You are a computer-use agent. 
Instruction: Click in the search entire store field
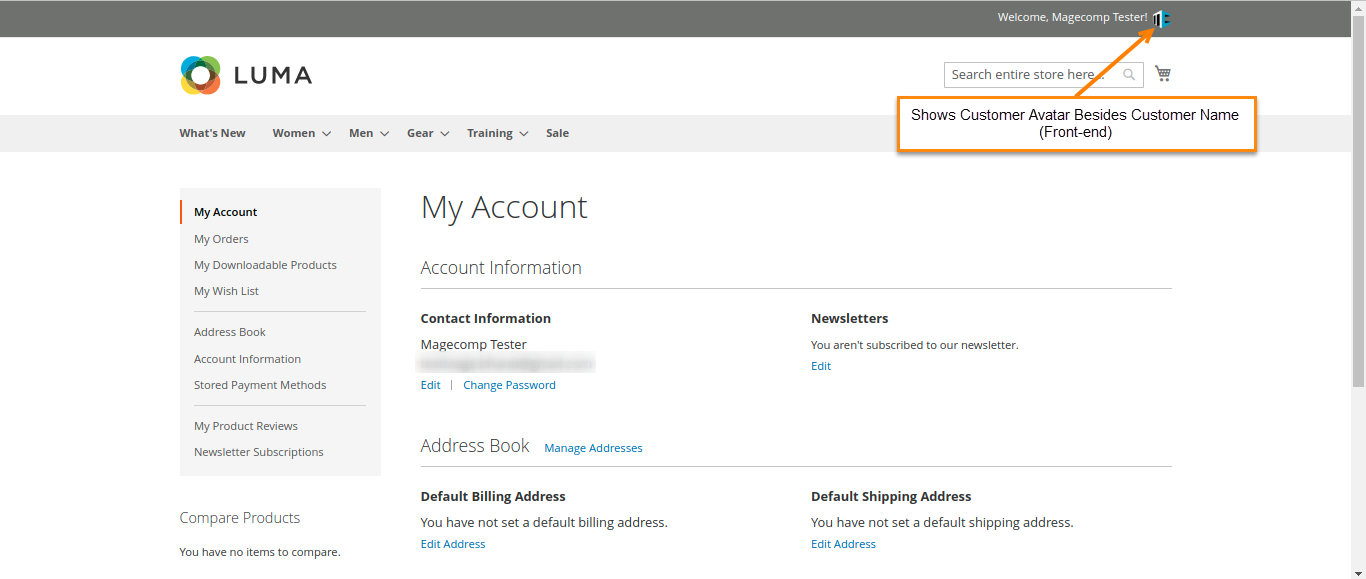(x=1030, y=75)
